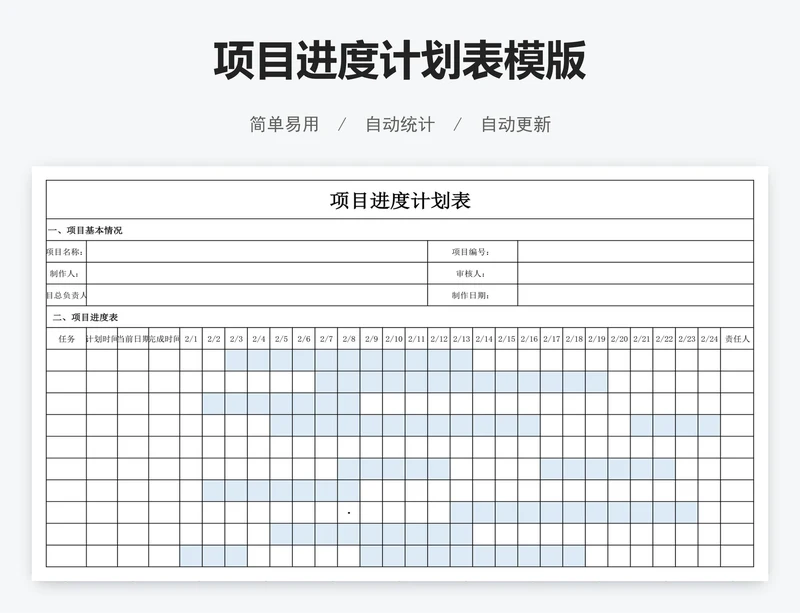Click the 自动统计 feature label

pos(400,125)
